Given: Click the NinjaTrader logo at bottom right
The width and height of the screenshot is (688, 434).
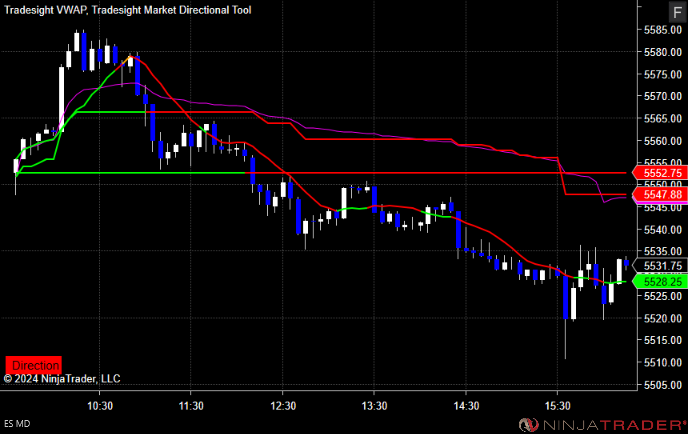Looking at the screenshot, I should pyautogui.click(x=602, y=424).
